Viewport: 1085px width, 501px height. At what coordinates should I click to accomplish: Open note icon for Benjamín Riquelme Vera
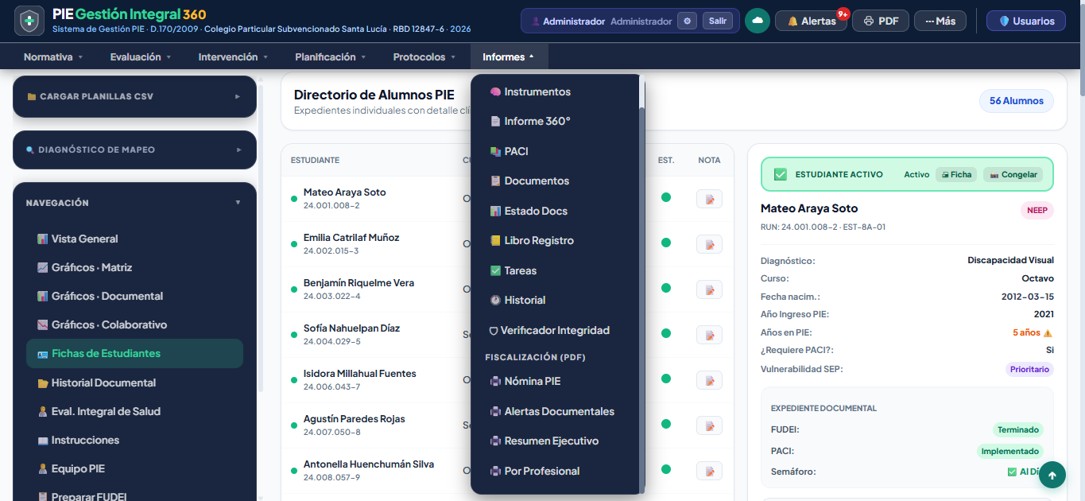[x=709, y=290]
